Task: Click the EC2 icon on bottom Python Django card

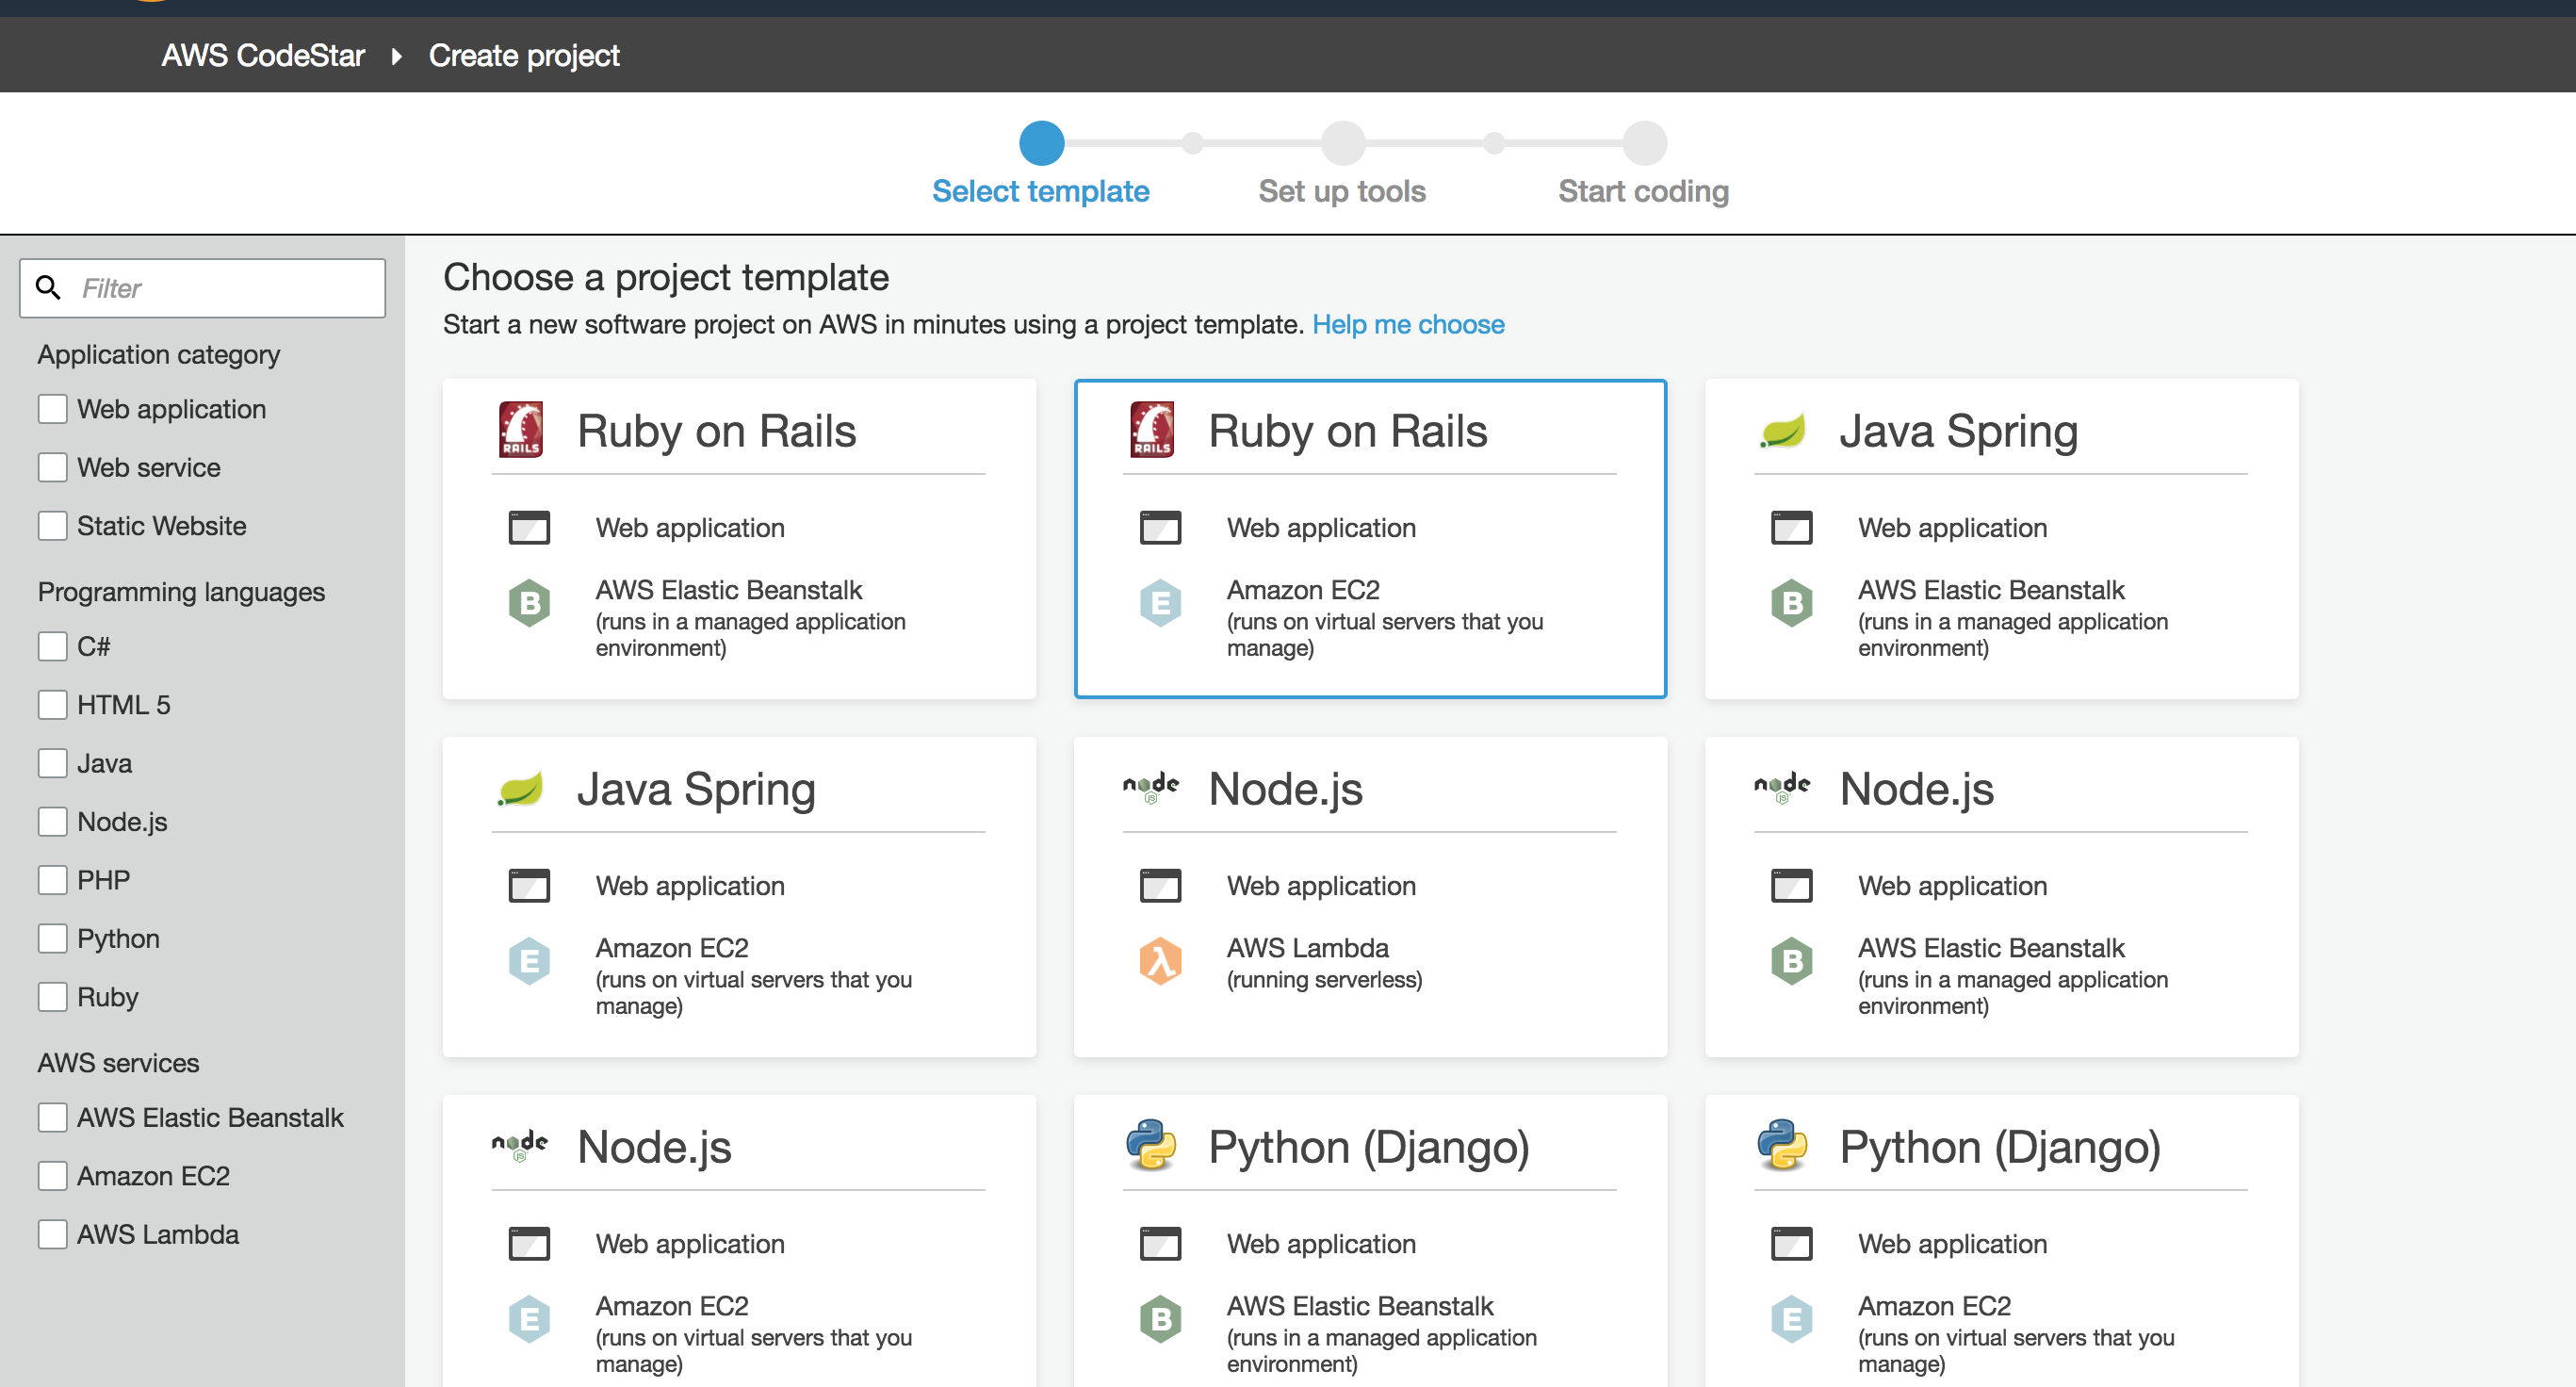Action: [1792, 1318]
